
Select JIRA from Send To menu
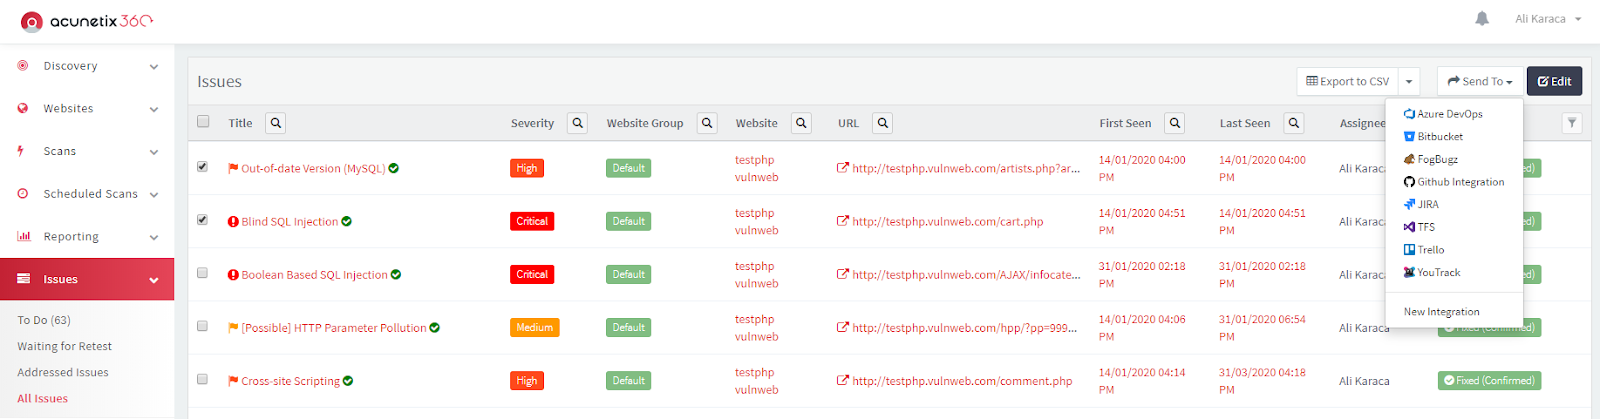pos(1421,204)
